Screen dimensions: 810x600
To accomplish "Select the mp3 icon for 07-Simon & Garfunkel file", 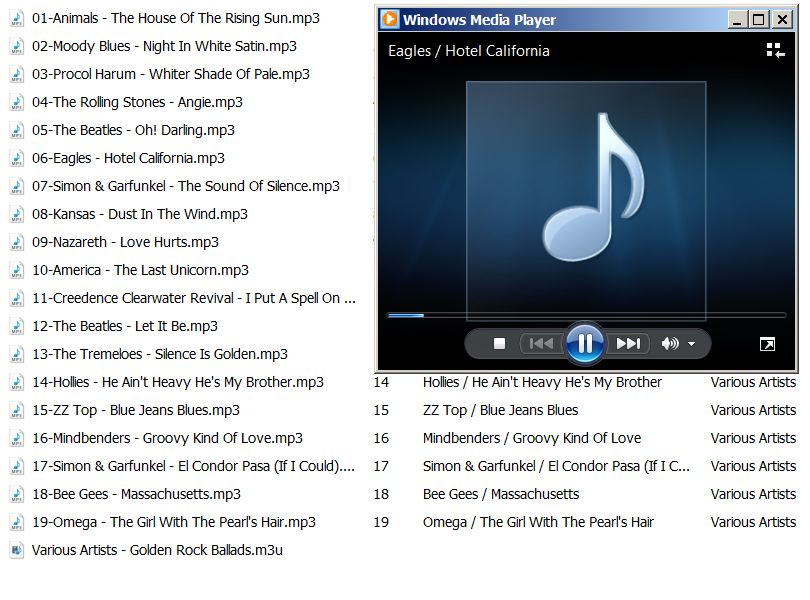I will pyautogui.click(x=17, y=186).
